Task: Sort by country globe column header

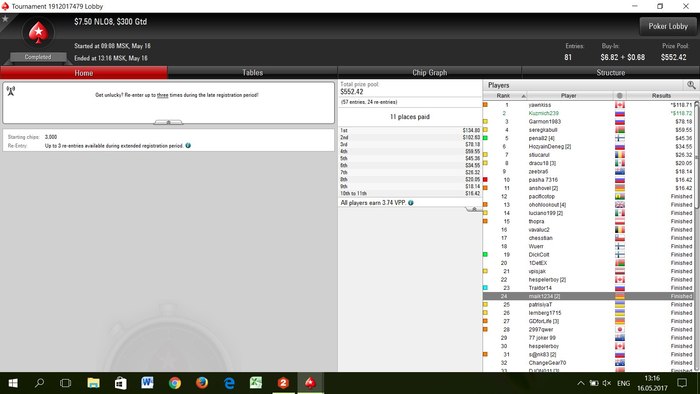Action: point(619,95)
